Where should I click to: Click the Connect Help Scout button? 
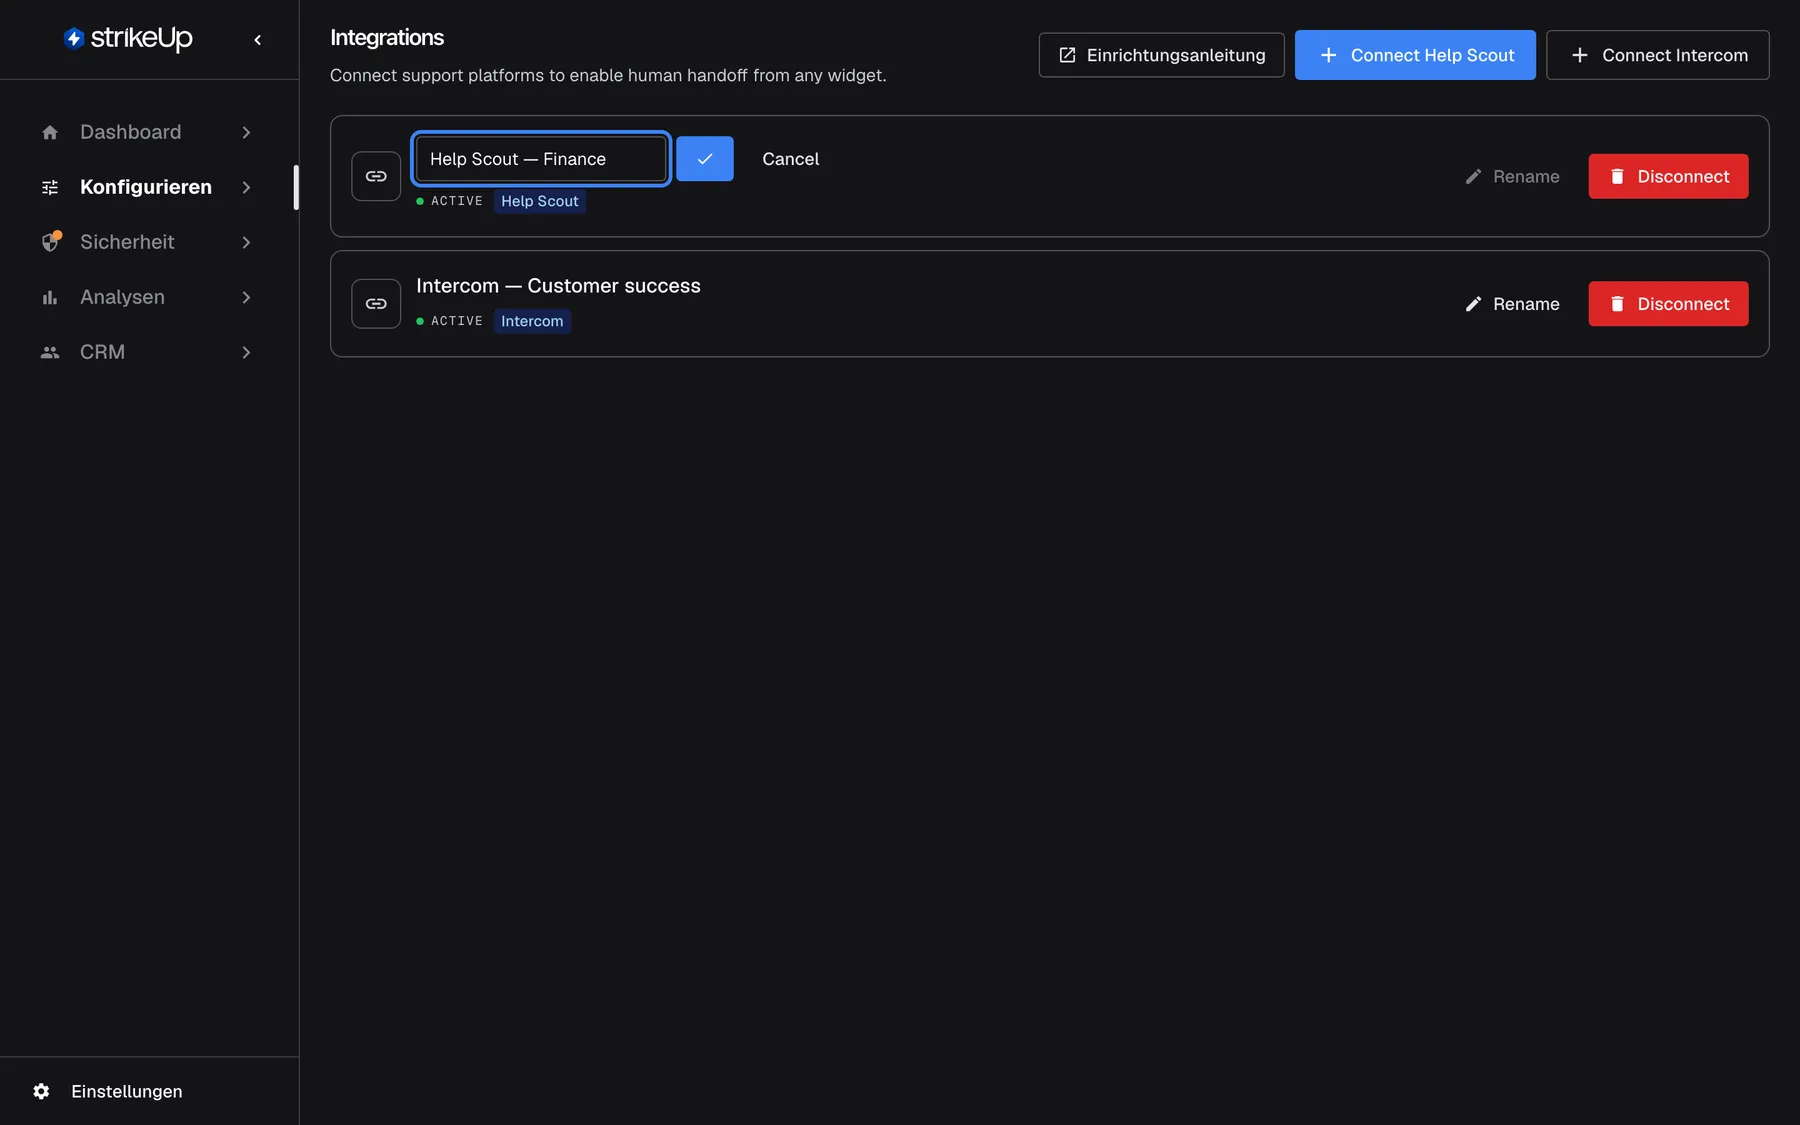point(1415,55)
